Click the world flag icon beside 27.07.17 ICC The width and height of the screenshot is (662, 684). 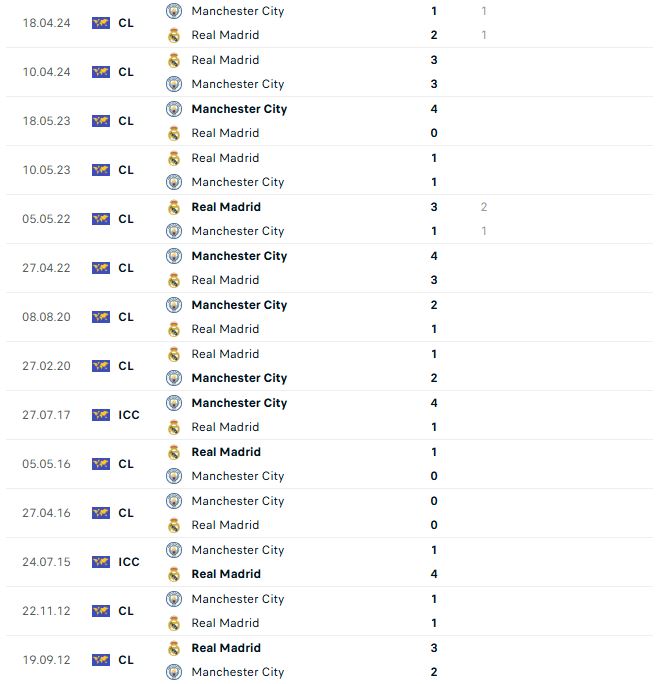101,415
